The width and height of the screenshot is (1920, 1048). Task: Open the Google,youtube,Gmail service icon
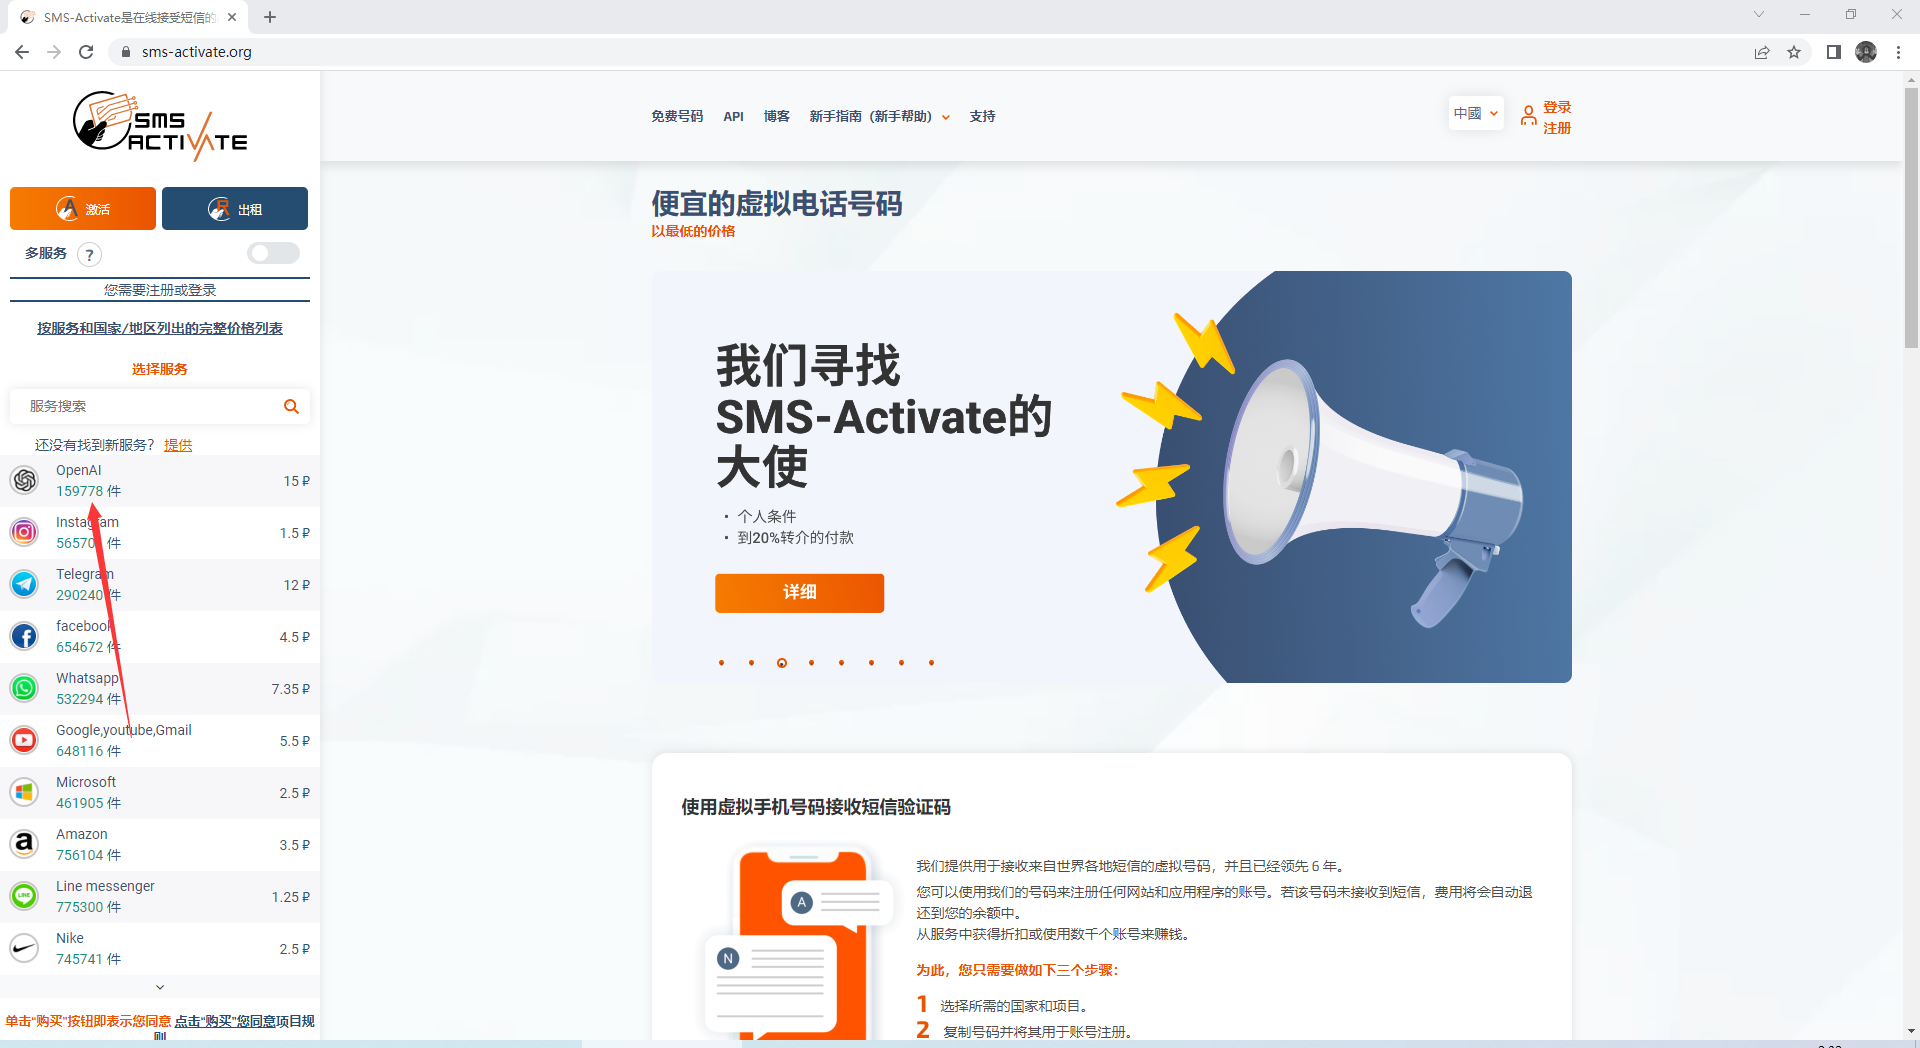(x=24, y=740)
